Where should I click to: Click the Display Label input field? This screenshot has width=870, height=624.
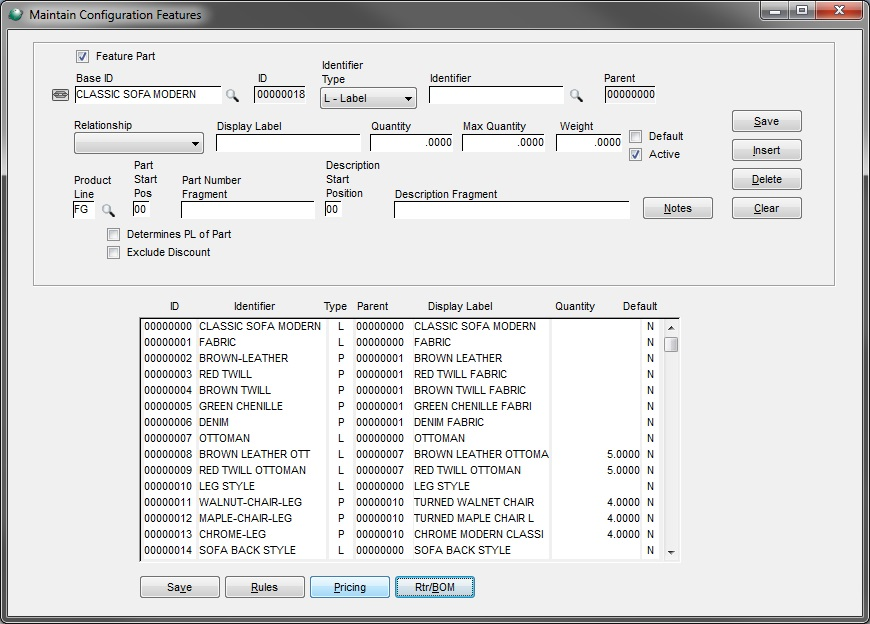288,143
